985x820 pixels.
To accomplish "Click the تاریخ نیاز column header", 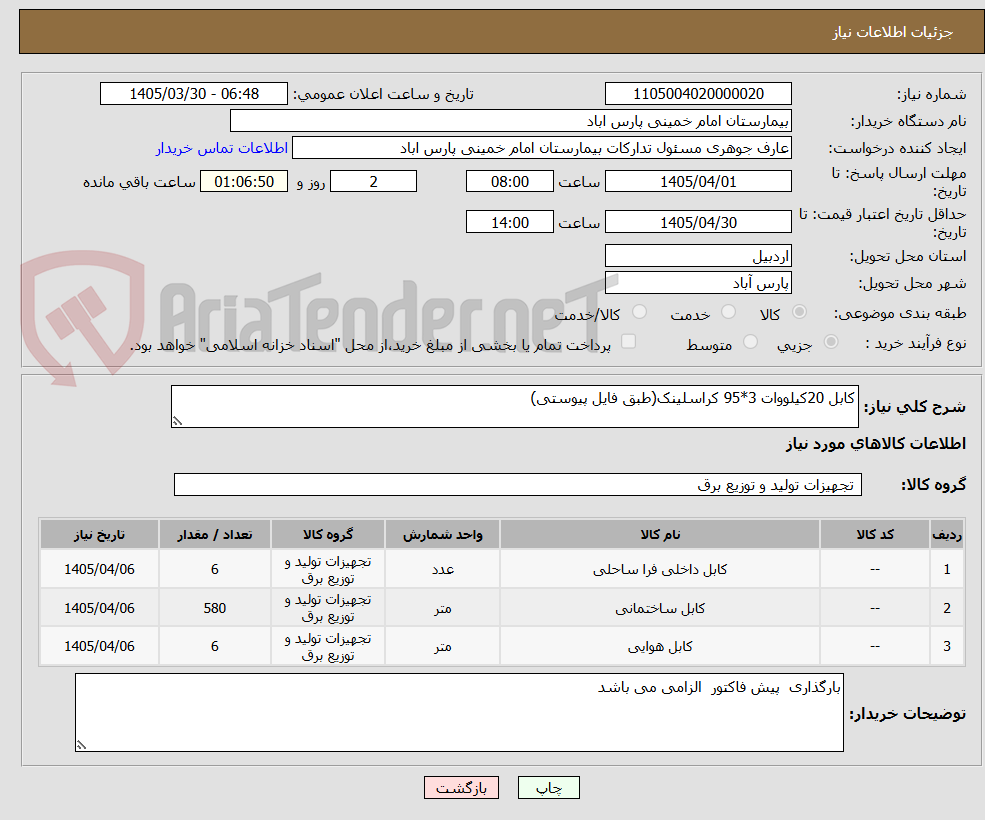I will 99,534.
